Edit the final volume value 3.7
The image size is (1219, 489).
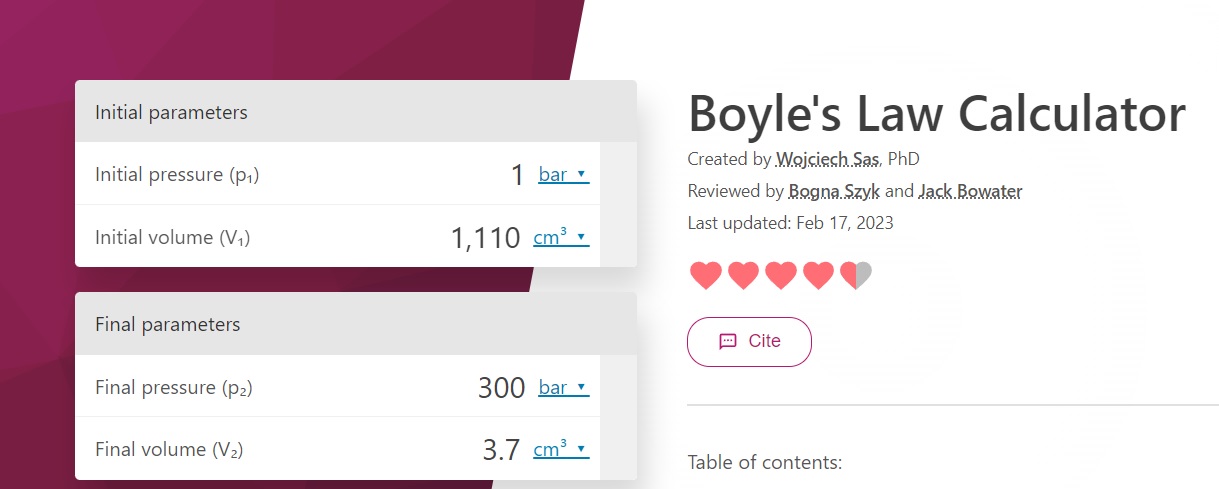(501, 450)
